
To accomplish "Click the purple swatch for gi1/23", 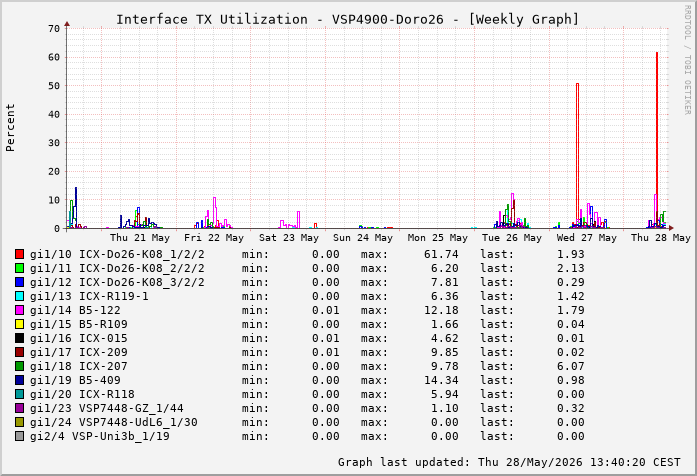I will tap(19, 408).
